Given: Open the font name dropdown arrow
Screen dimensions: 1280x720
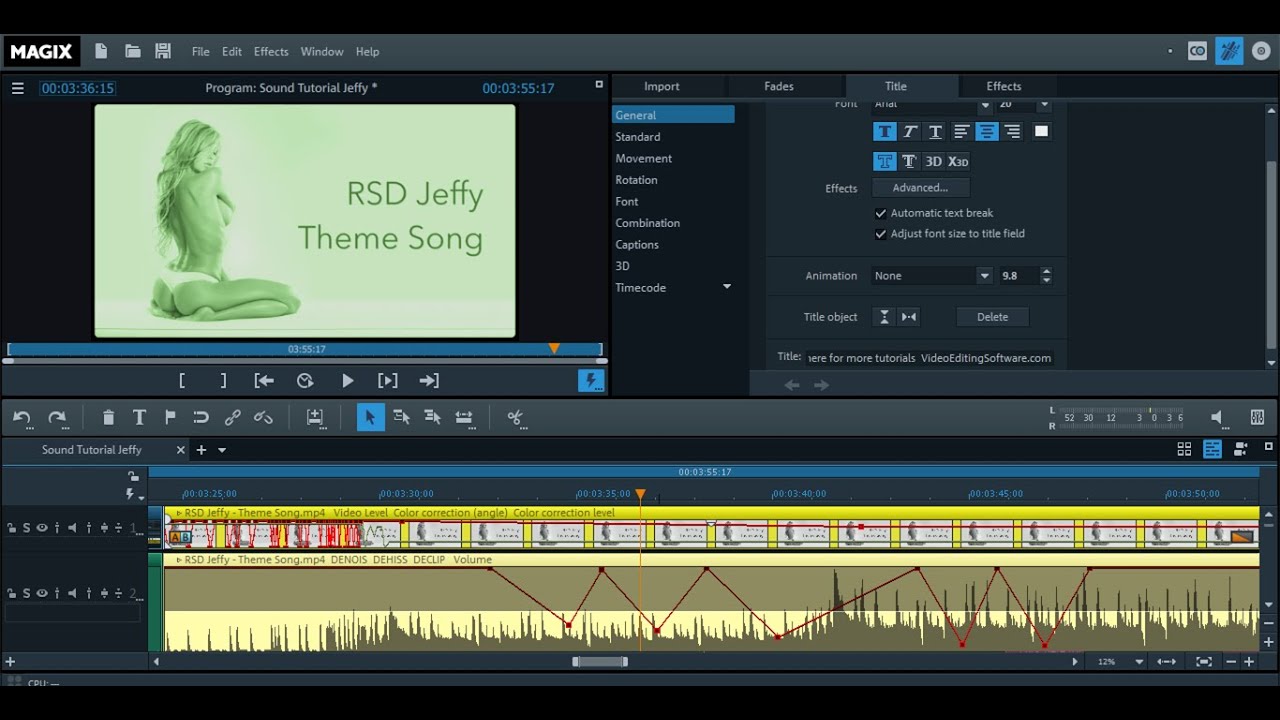Looking at the screenshot, I should click(x=985, y=104).
